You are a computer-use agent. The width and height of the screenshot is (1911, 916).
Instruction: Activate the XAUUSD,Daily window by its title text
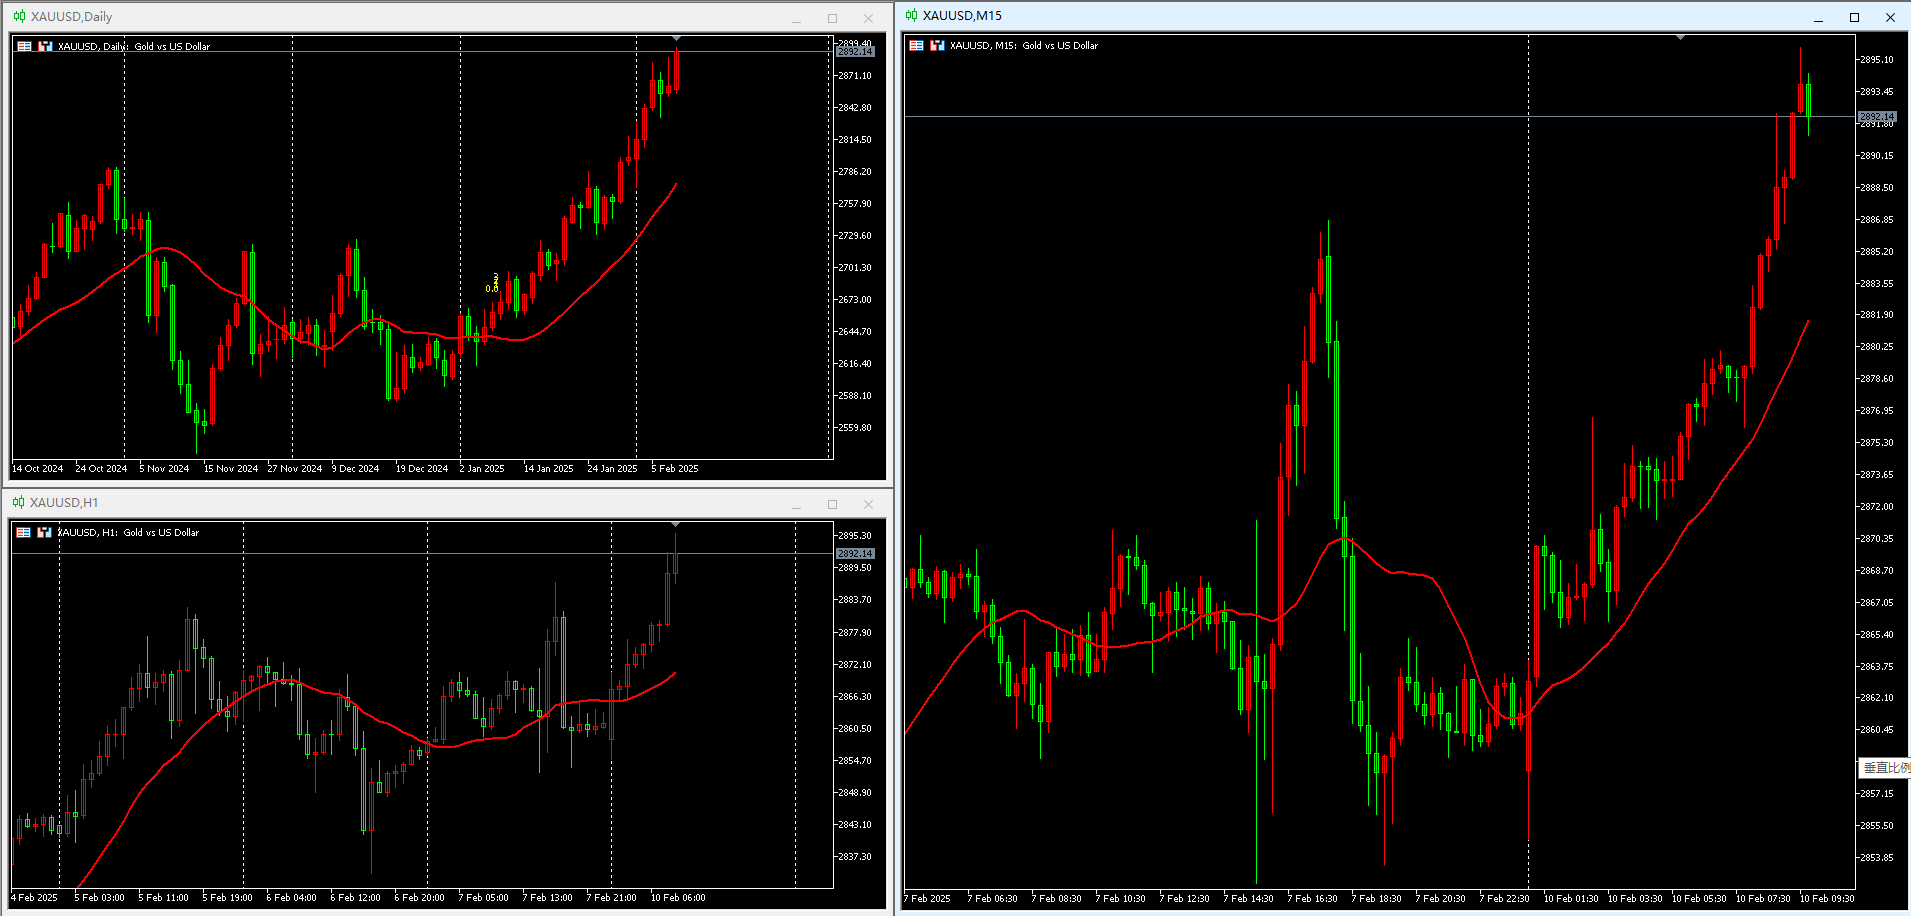click(71, 16)
